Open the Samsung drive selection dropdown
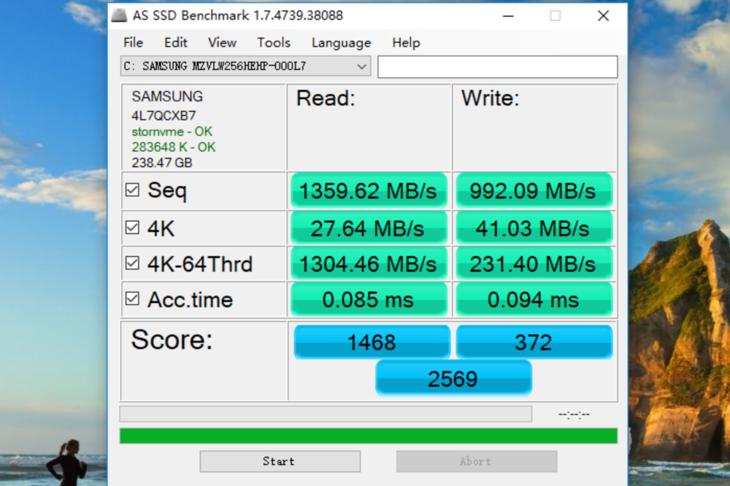Image resolution: width=730 pixels, height=486 pixels. pos(361,66)
